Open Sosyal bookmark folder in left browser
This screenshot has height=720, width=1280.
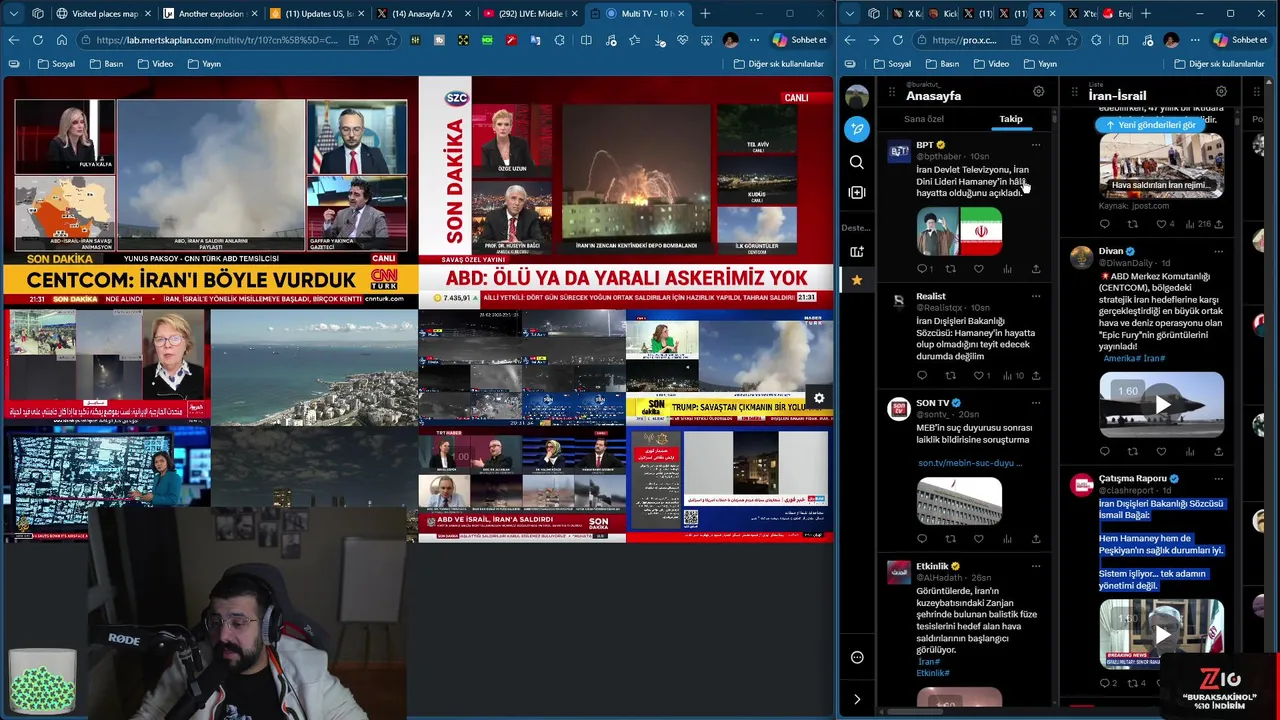[x=56, y=64]
